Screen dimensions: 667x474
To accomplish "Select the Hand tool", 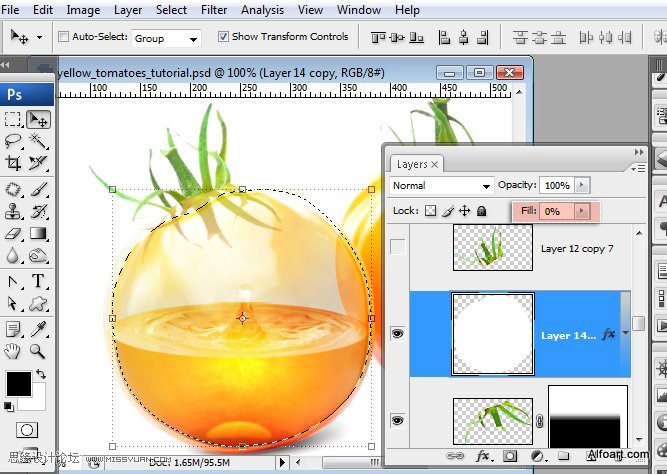I will (x=13, y=351).
